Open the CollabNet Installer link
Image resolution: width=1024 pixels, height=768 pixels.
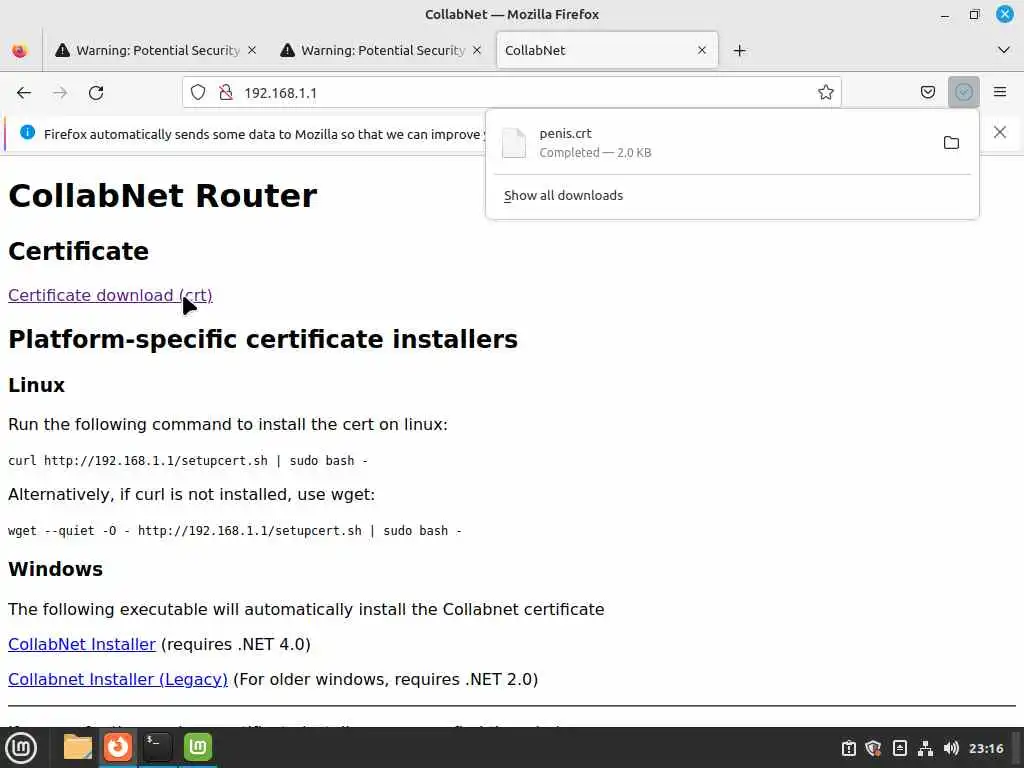82,644
